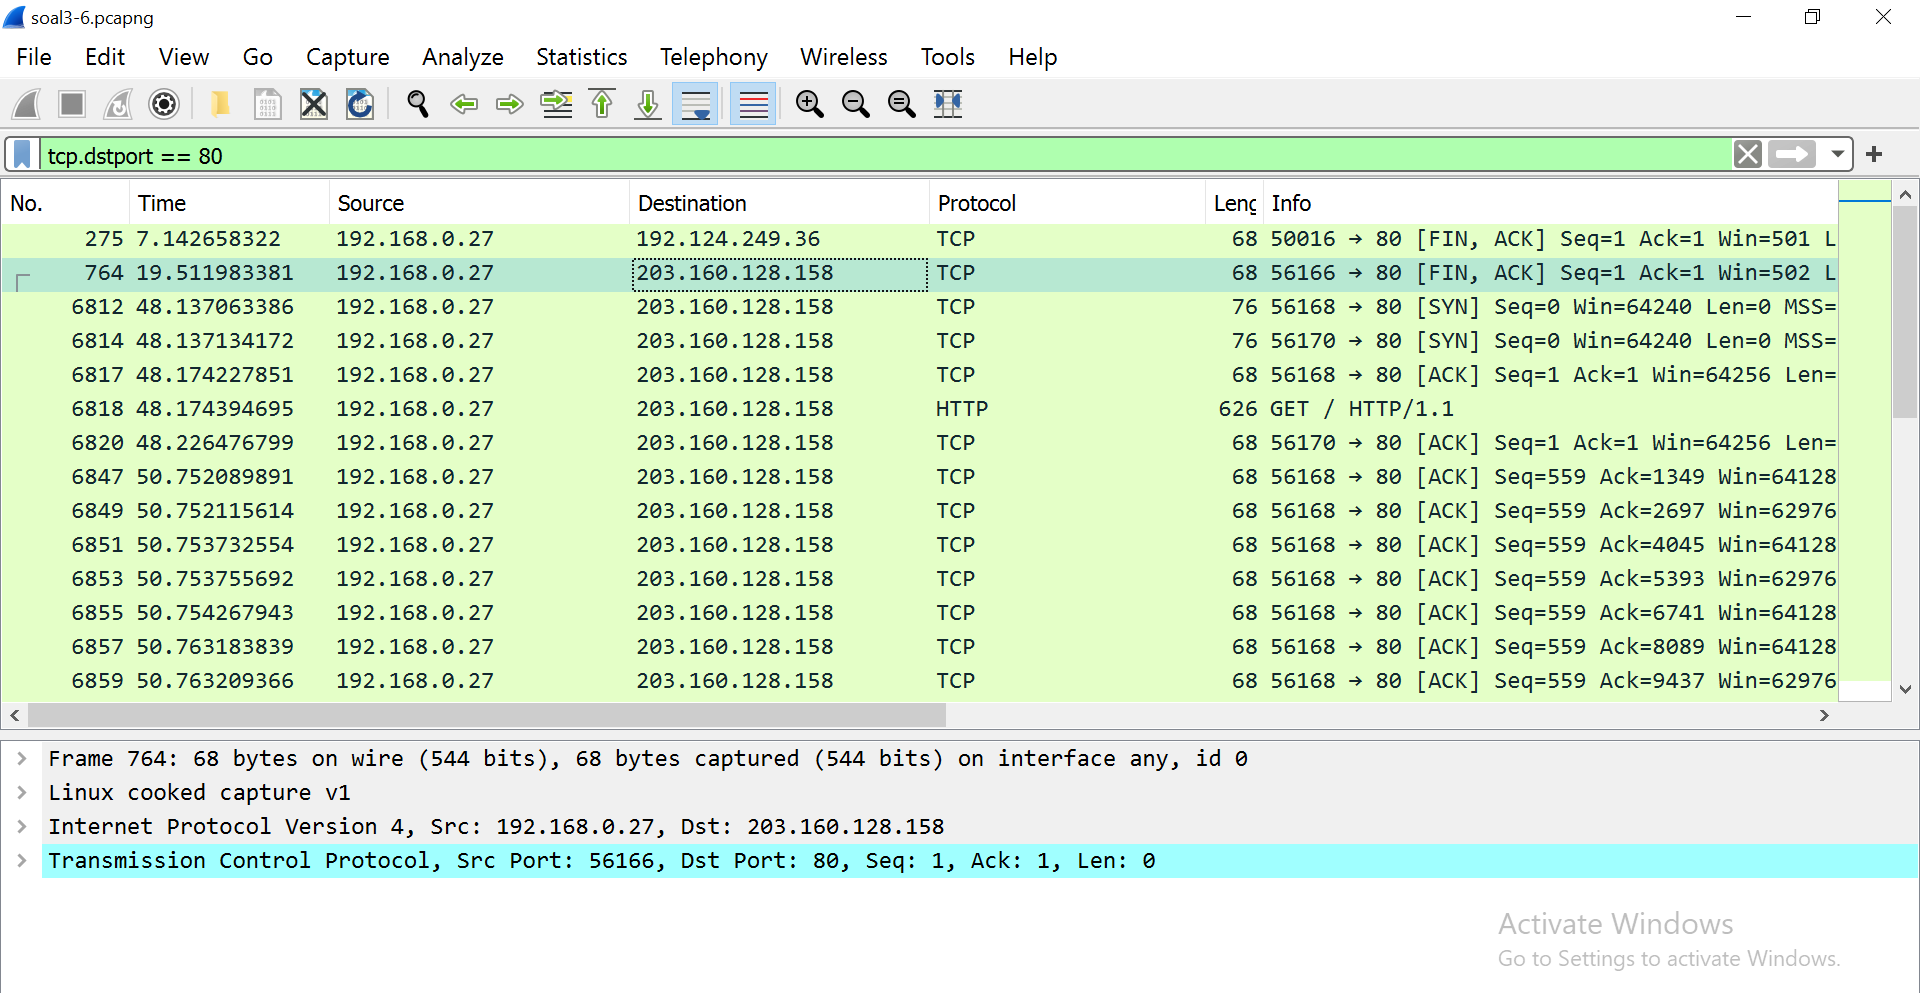Click the horizontal scrollbar thumb

[487, 715]
